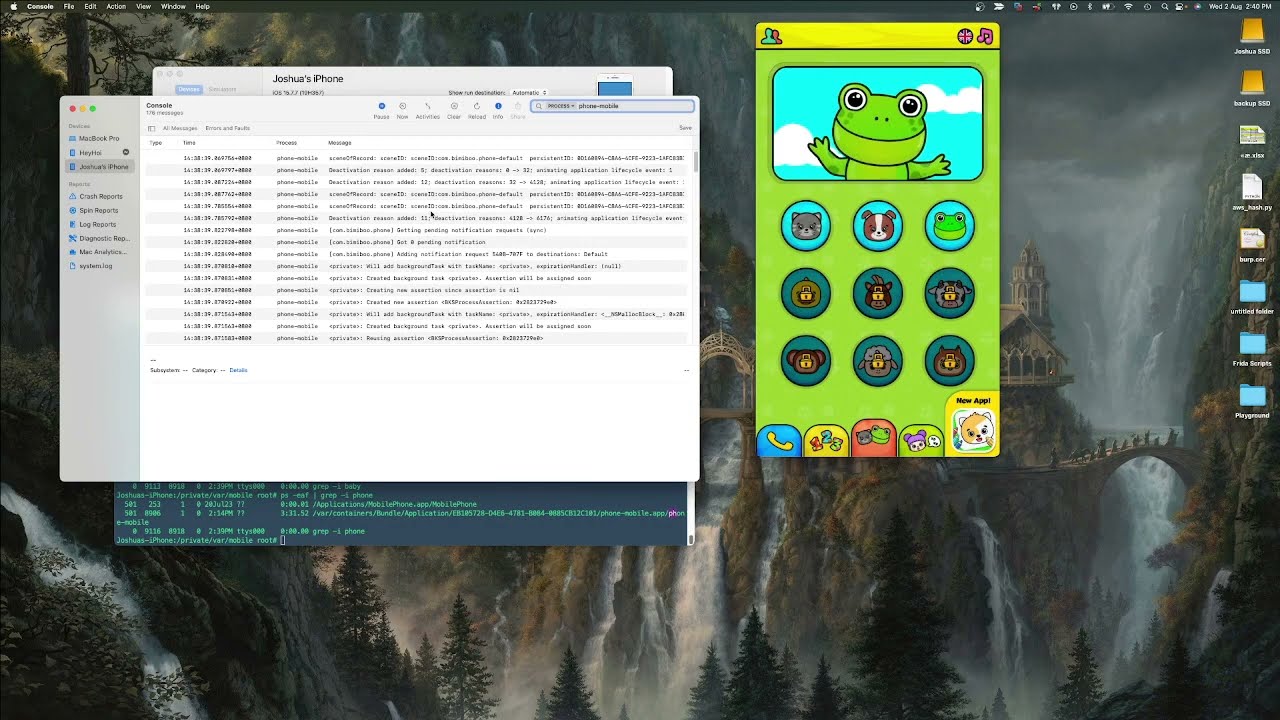Change language with the UK flag icon
This screenshot has width=1280, height=720.
pos(965,37)
